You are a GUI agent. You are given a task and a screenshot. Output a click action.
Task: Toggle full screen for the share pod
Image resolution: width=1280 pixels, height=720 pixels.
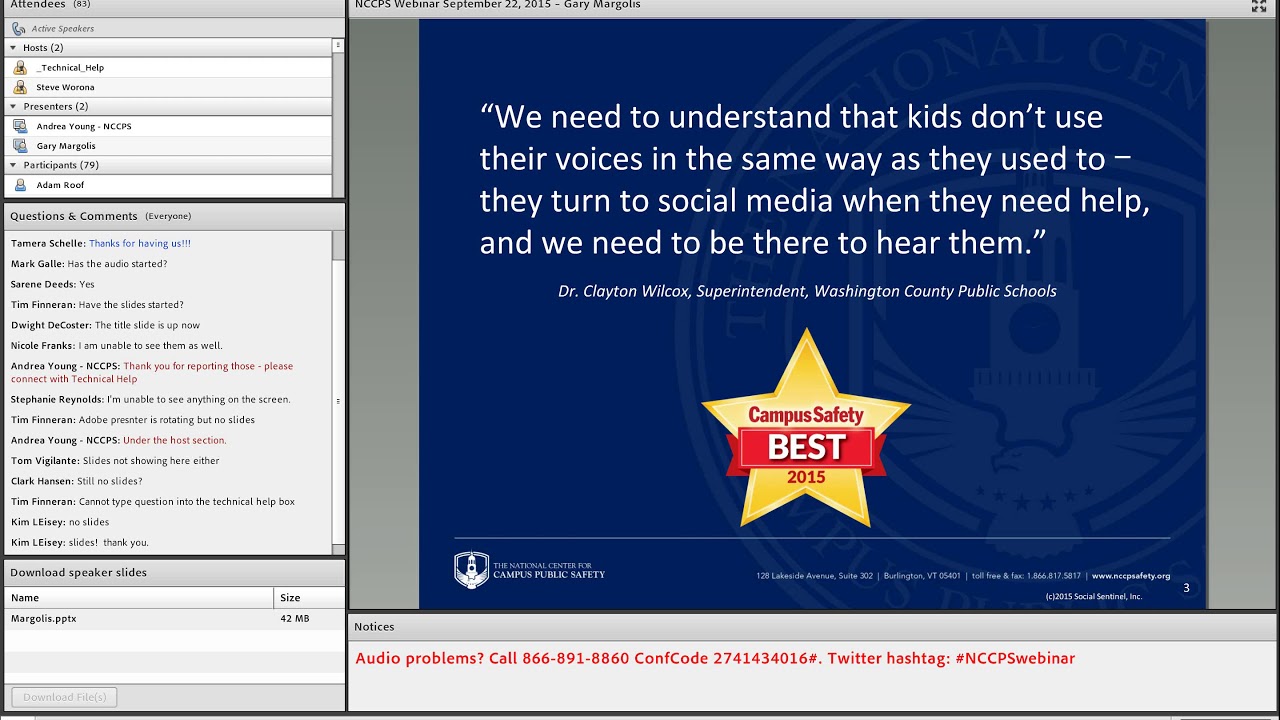point(1259,6)
